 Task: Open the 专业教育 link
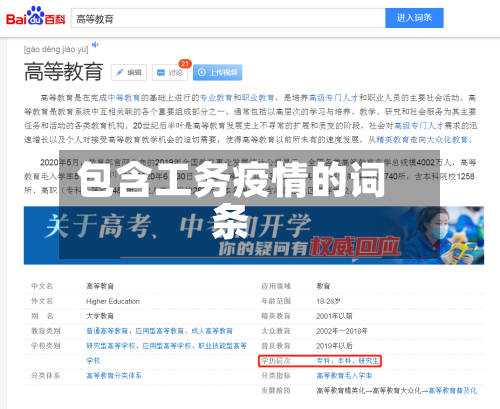tap(216, 98)
